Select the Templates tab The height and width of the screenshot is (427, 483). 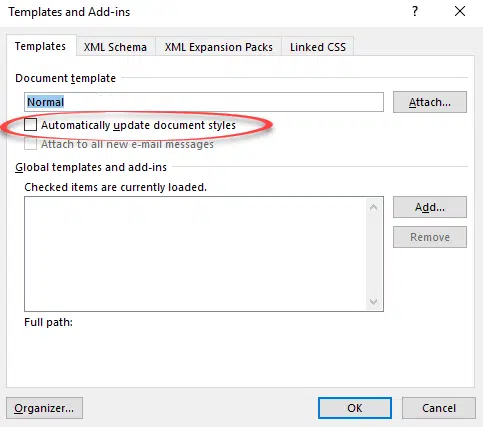41,46
